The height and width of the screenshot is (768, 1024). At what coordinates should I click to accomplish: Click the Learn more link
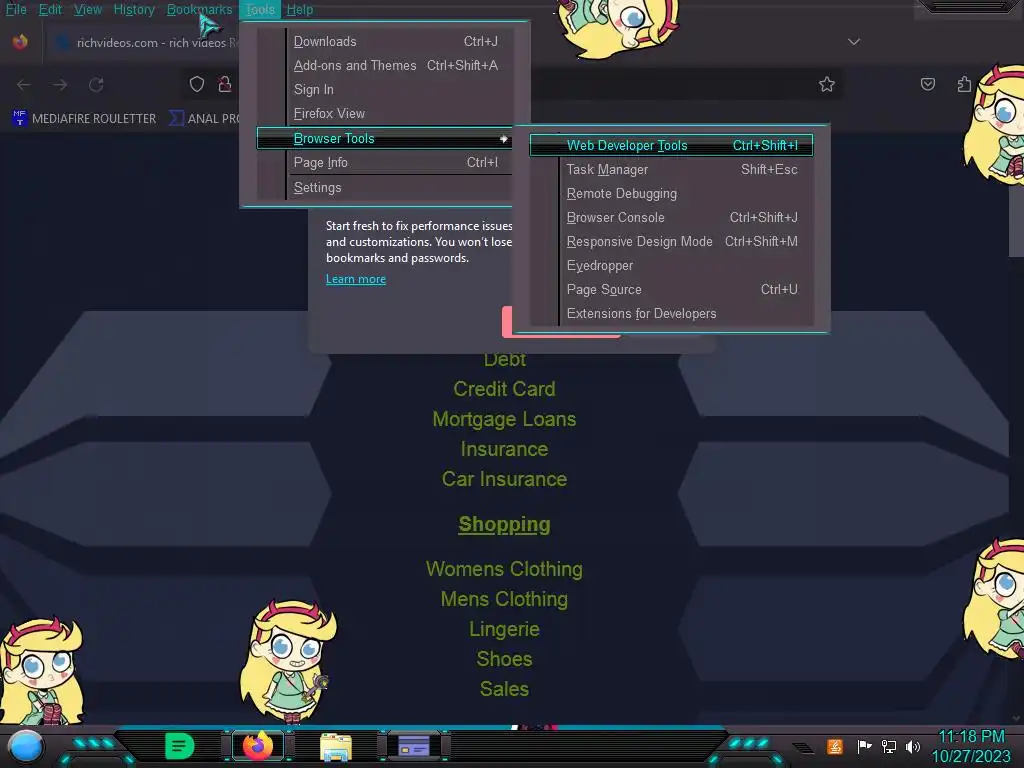click(x=356, y=279)
